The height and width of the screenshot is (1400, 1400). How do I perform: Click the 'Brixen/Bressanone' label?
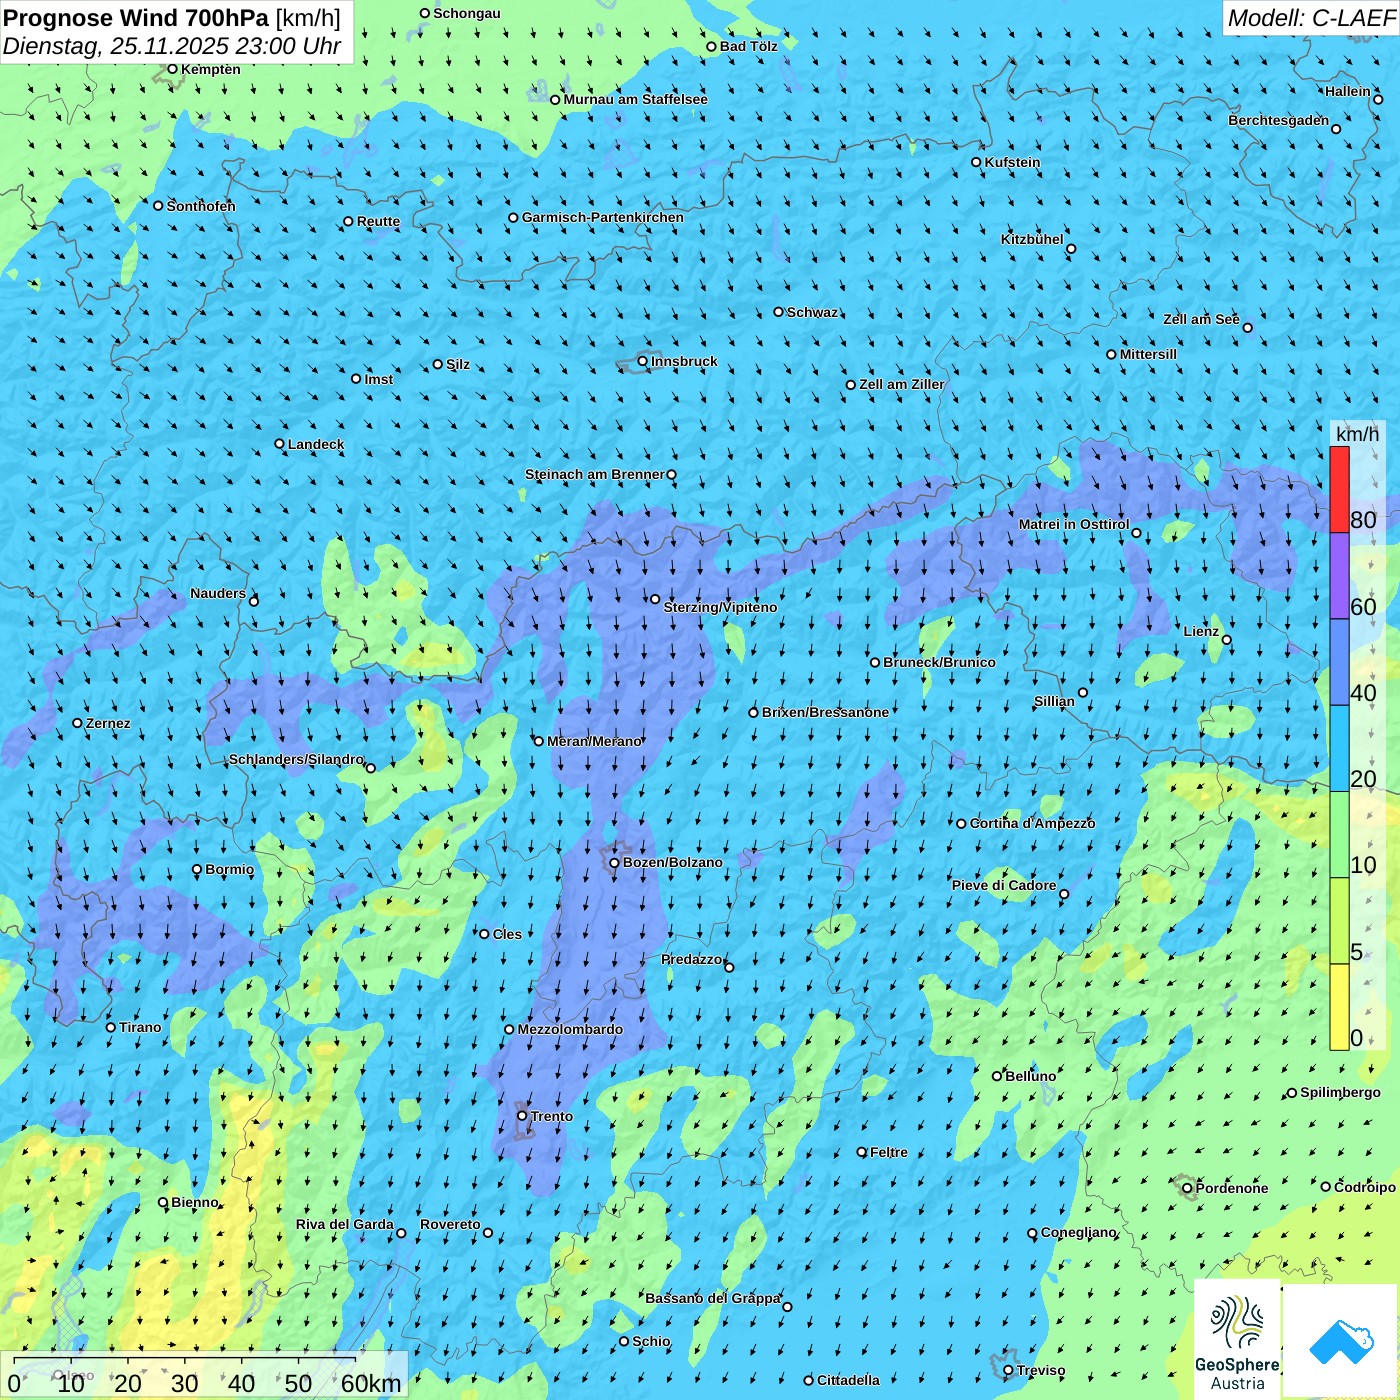coord(825,712)
